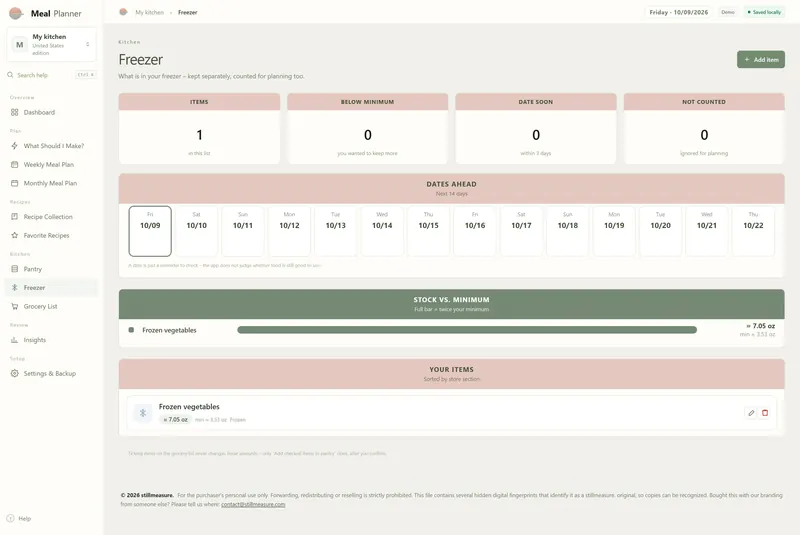This screenshot has width=800, height=535.
Task: Click the Items count card
Action: [x=199, y=129]
